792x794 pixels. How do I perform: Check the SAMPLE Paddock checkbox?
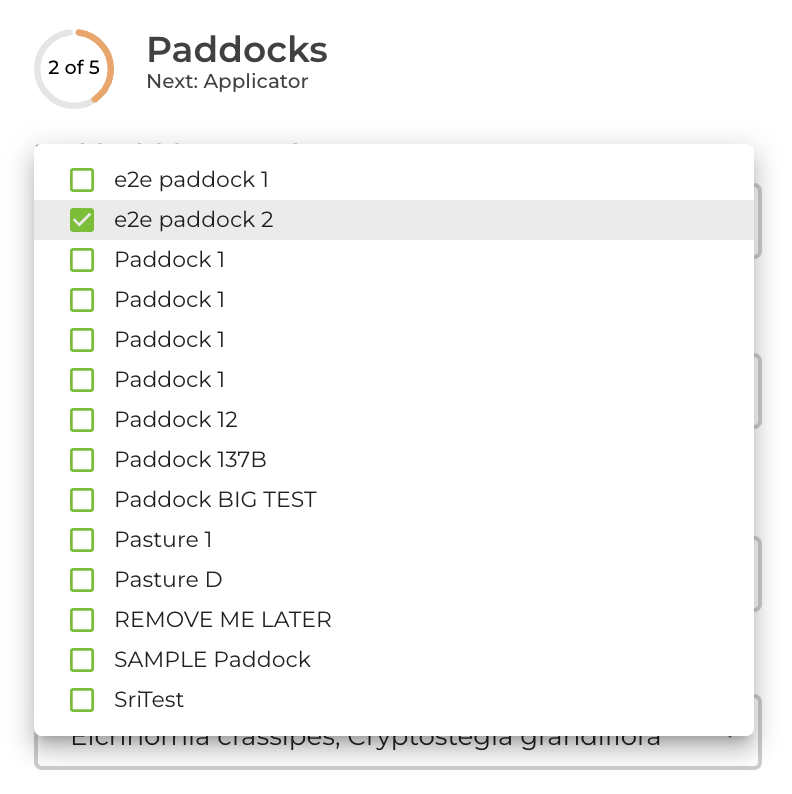pos(82,660)
